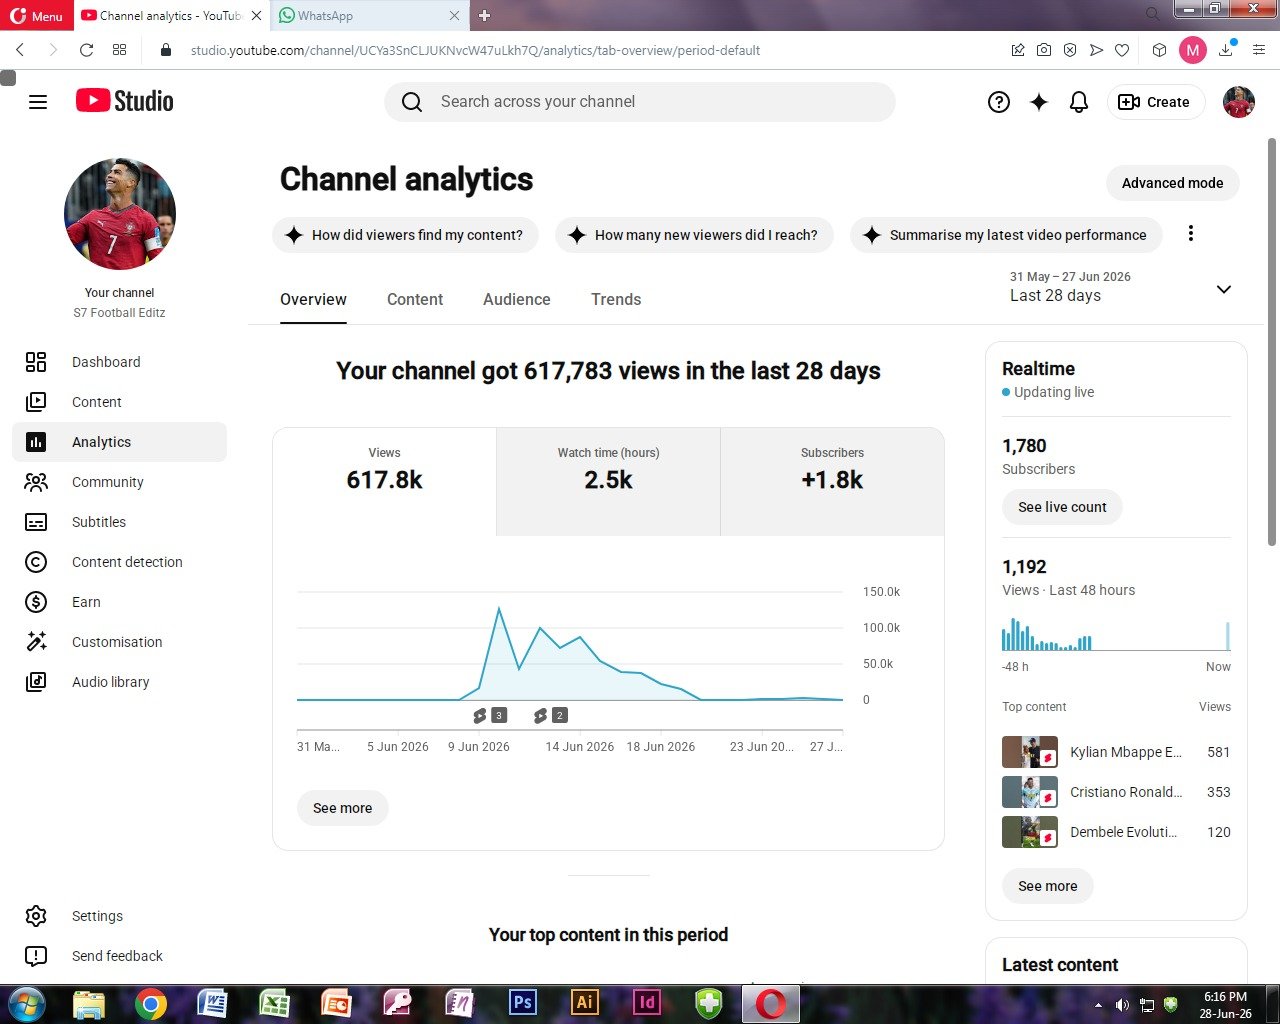Image resolution: width=1280 pixels, height=1024 pixels.
Task: Click the chart marker with 2 videos
Action: click(x=550, y=715)
